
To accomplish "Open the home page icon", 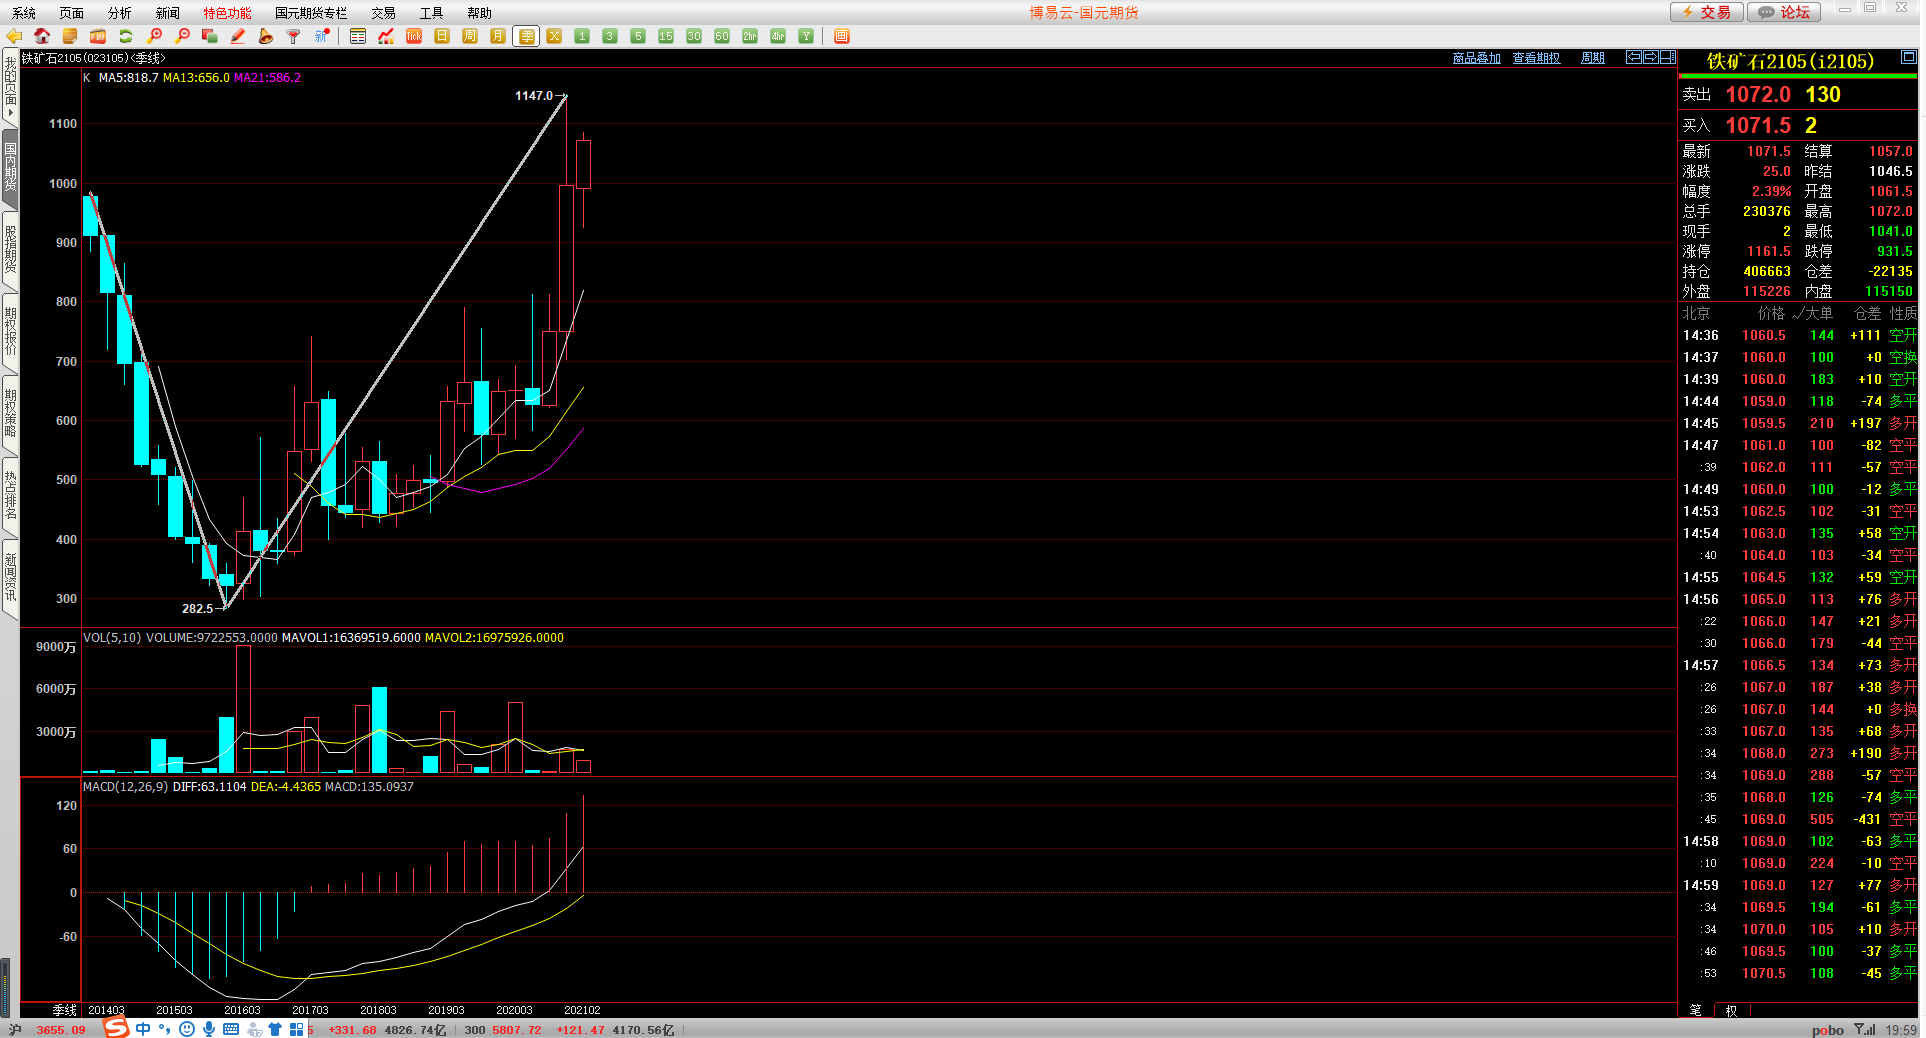I will pos(42,36).
